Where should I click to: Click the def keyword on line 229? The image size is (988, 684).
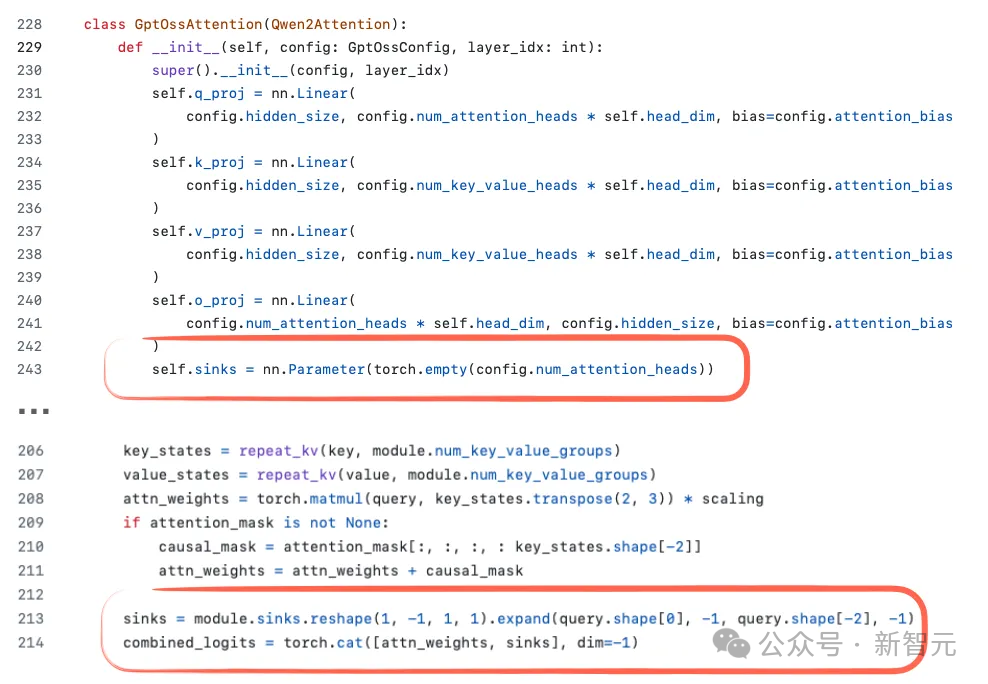point(130,47)
